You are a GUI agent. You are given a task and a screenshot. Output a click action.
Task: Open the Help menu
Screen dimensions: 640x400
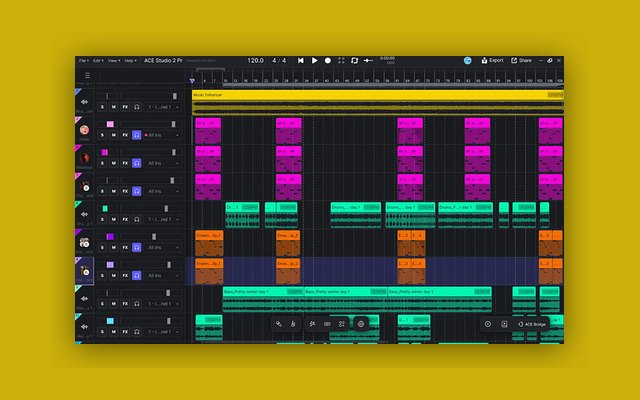130,60
